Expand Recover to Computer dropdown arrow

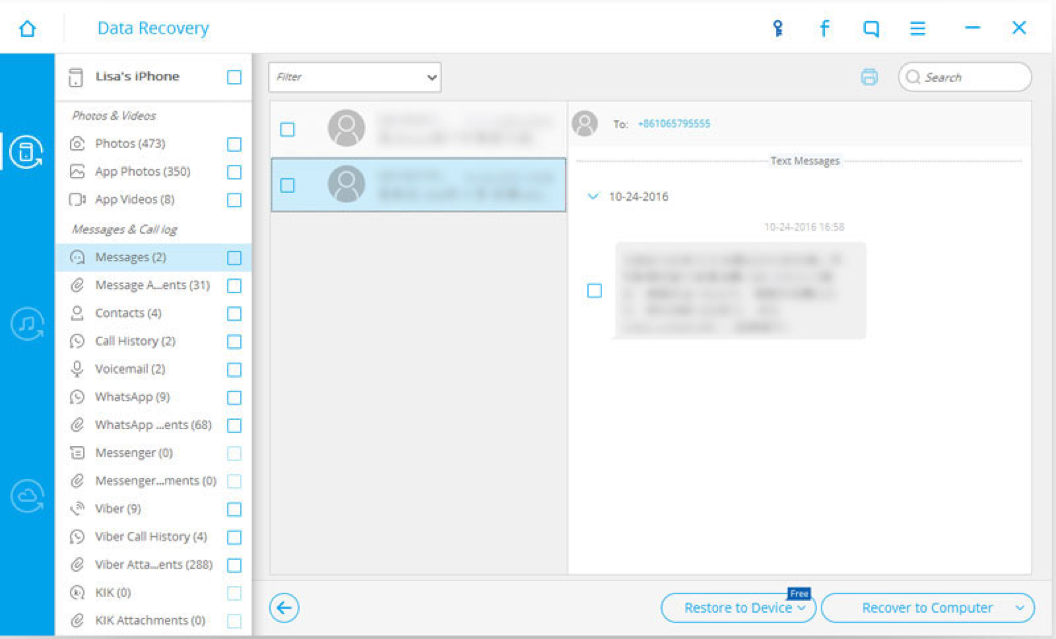tap(1020, 608)
